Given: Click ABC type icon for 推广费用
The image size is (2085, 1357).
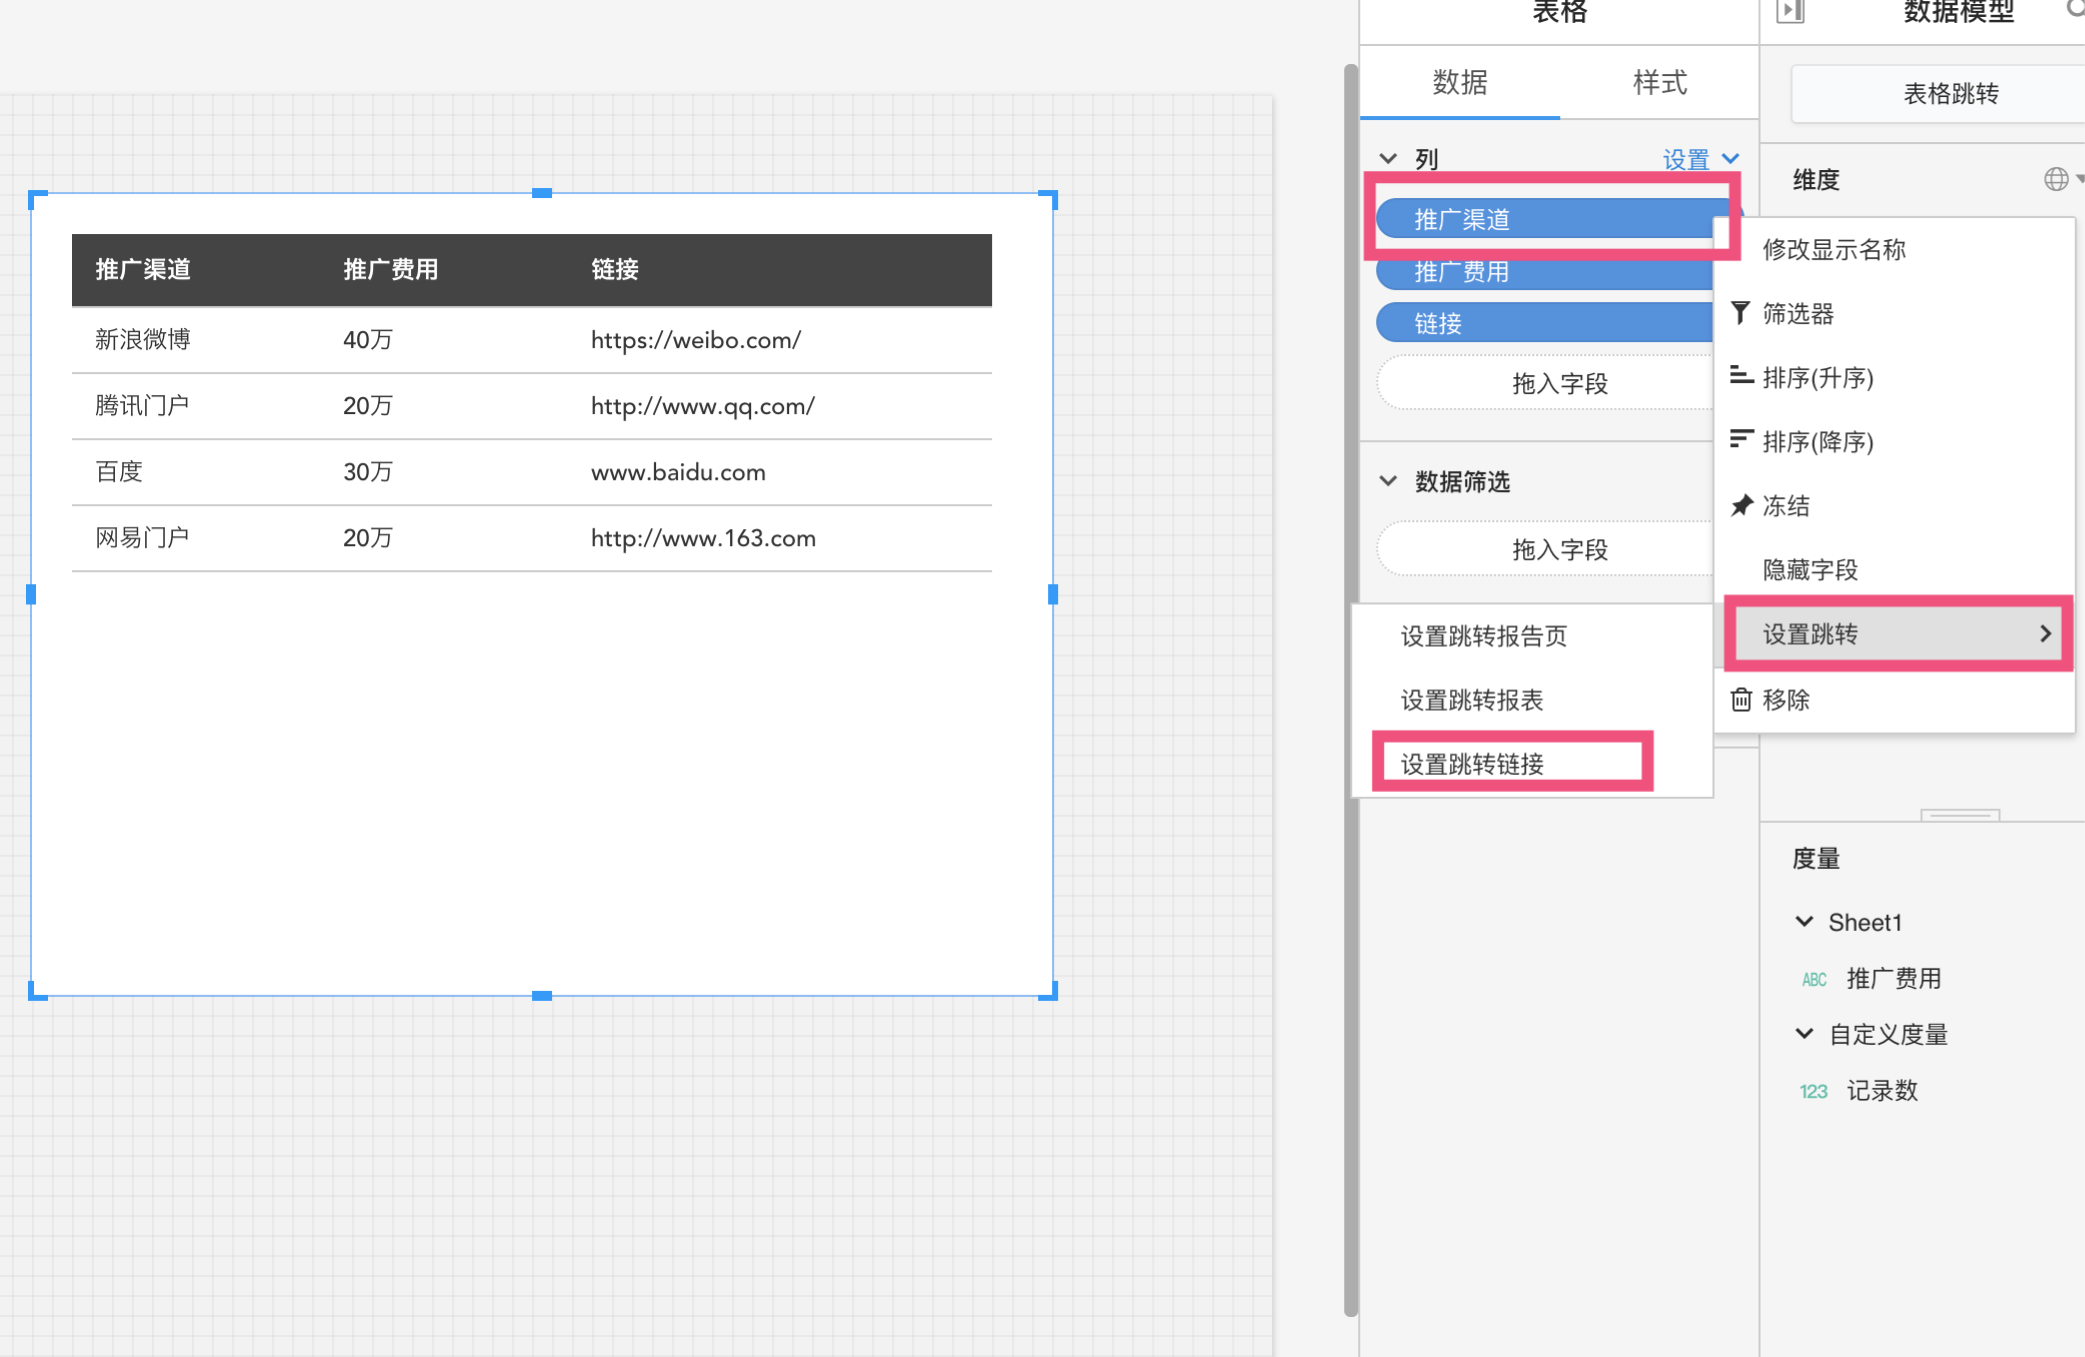Looking at the screenshot, I should tap(1814, 979).
